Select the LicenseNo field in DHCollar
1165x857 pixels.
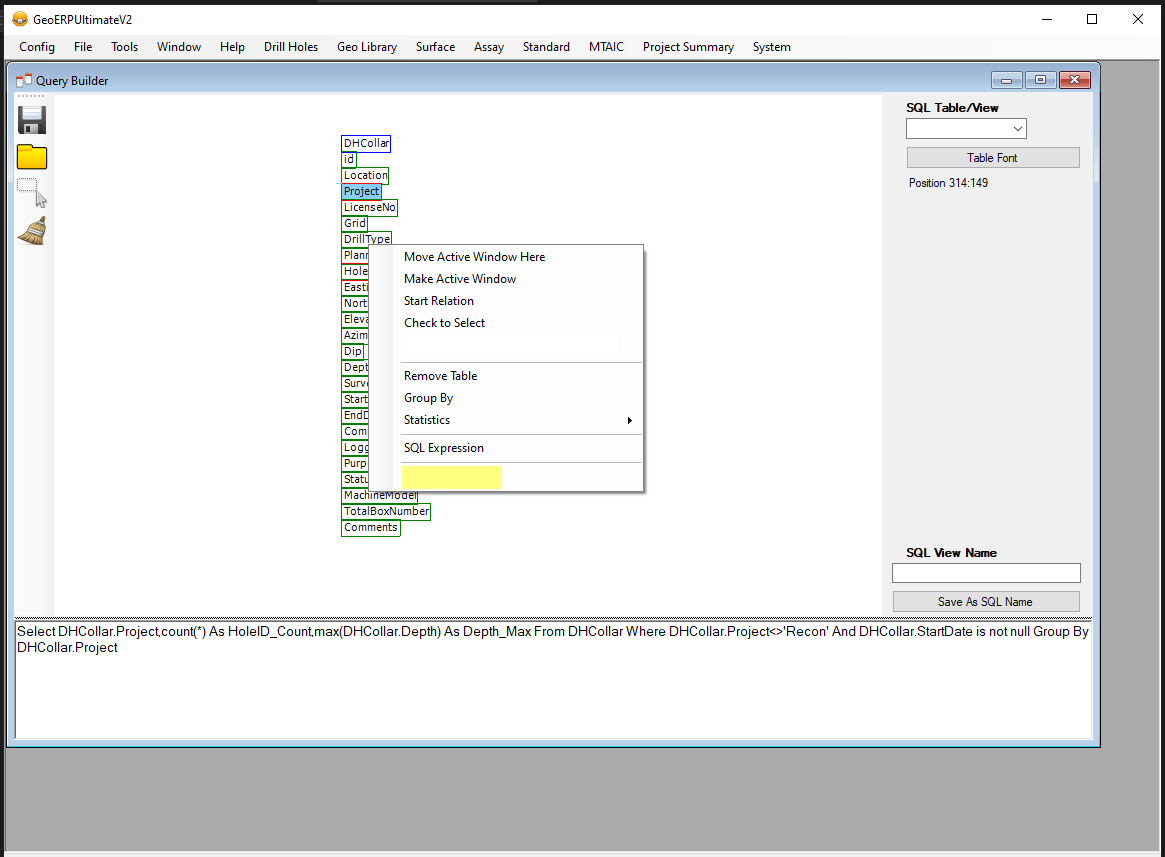click(x=369, y=207)
